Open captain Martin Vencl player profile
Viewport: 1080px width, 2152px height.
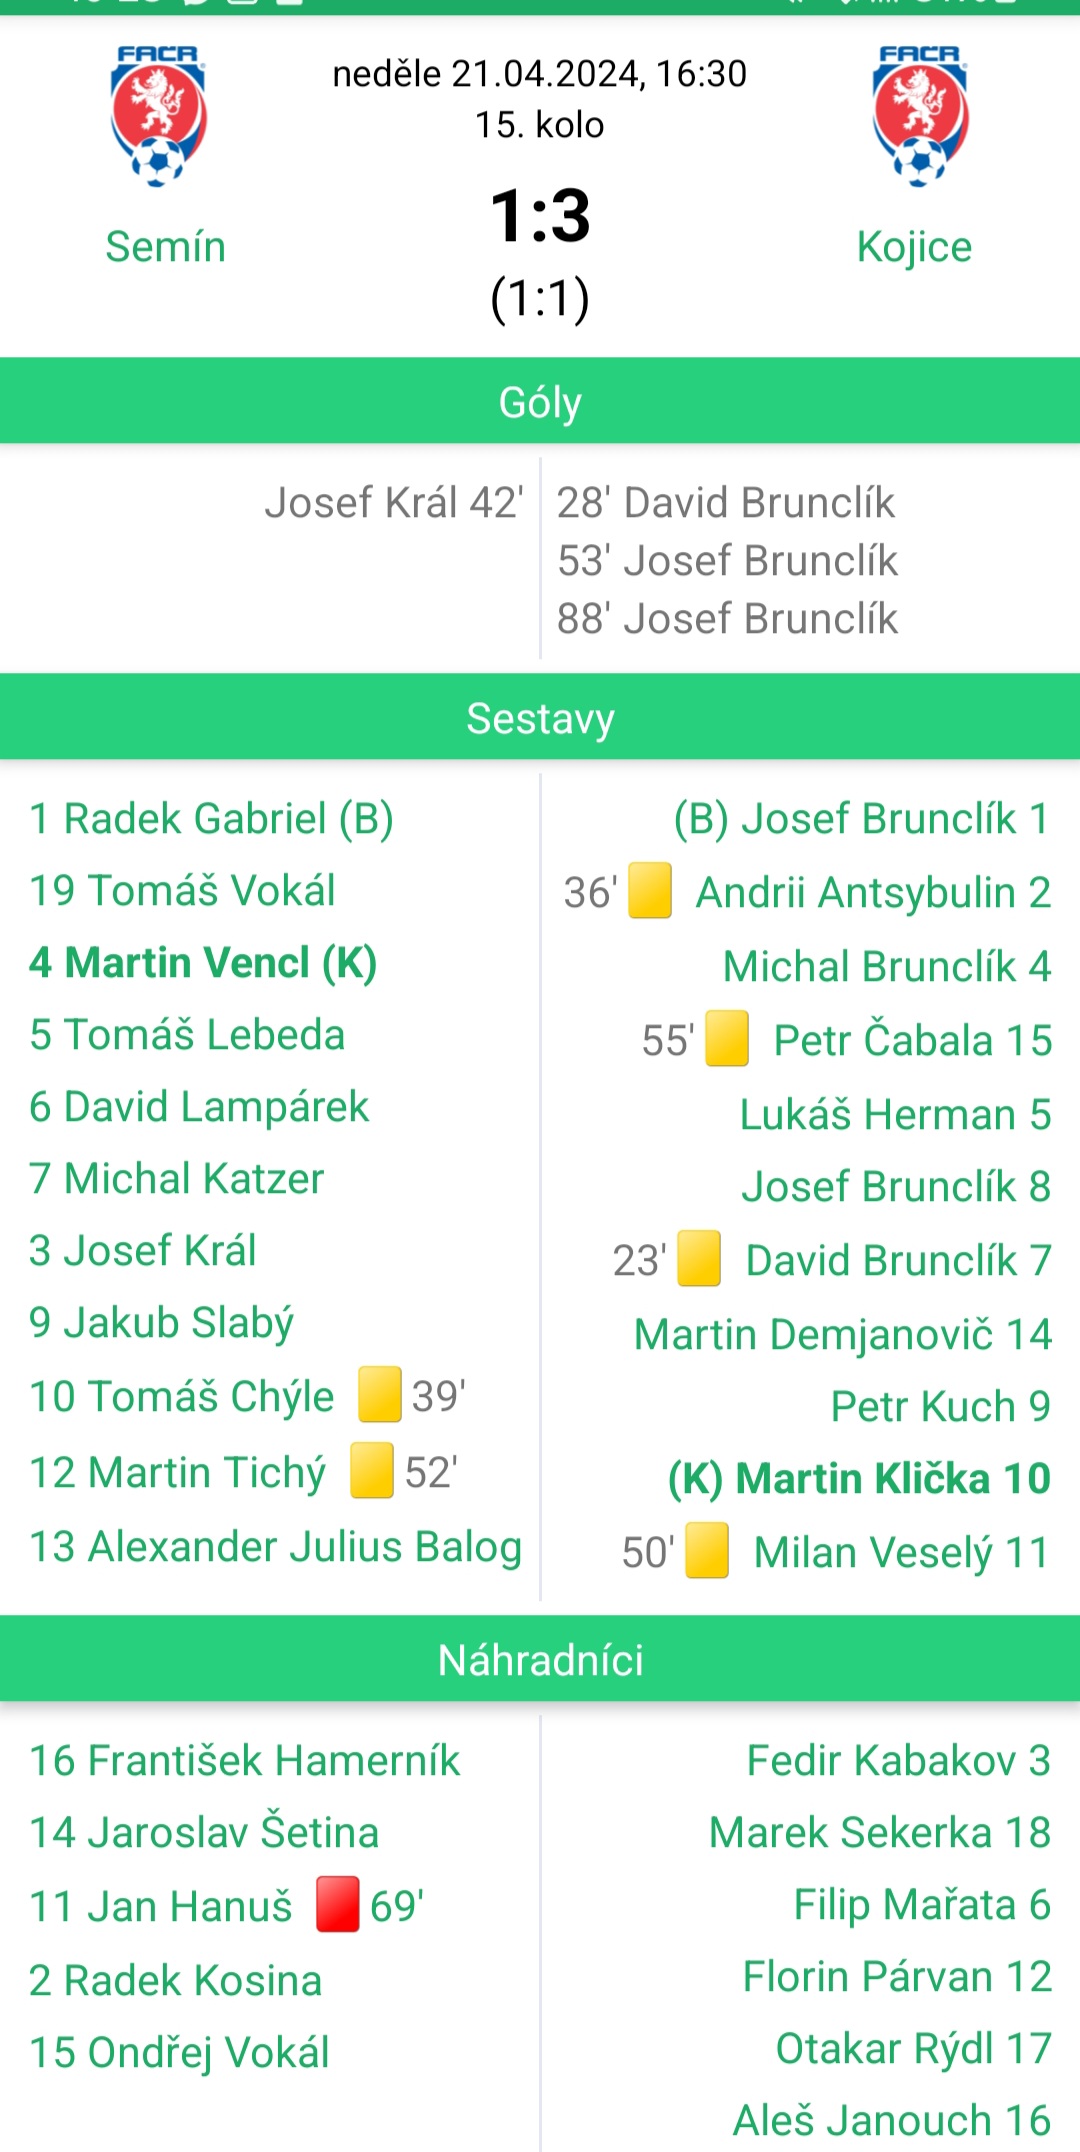click(203, 963)
